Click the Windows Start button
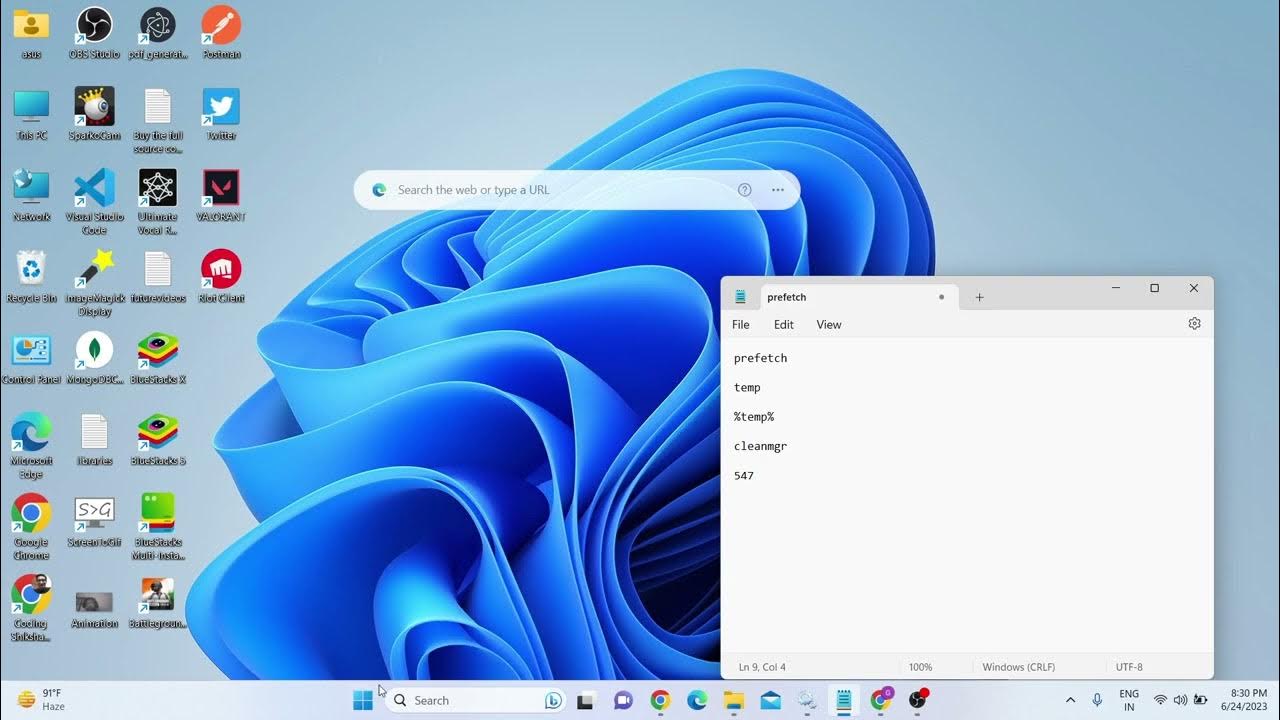 click(x=363, y=701)
